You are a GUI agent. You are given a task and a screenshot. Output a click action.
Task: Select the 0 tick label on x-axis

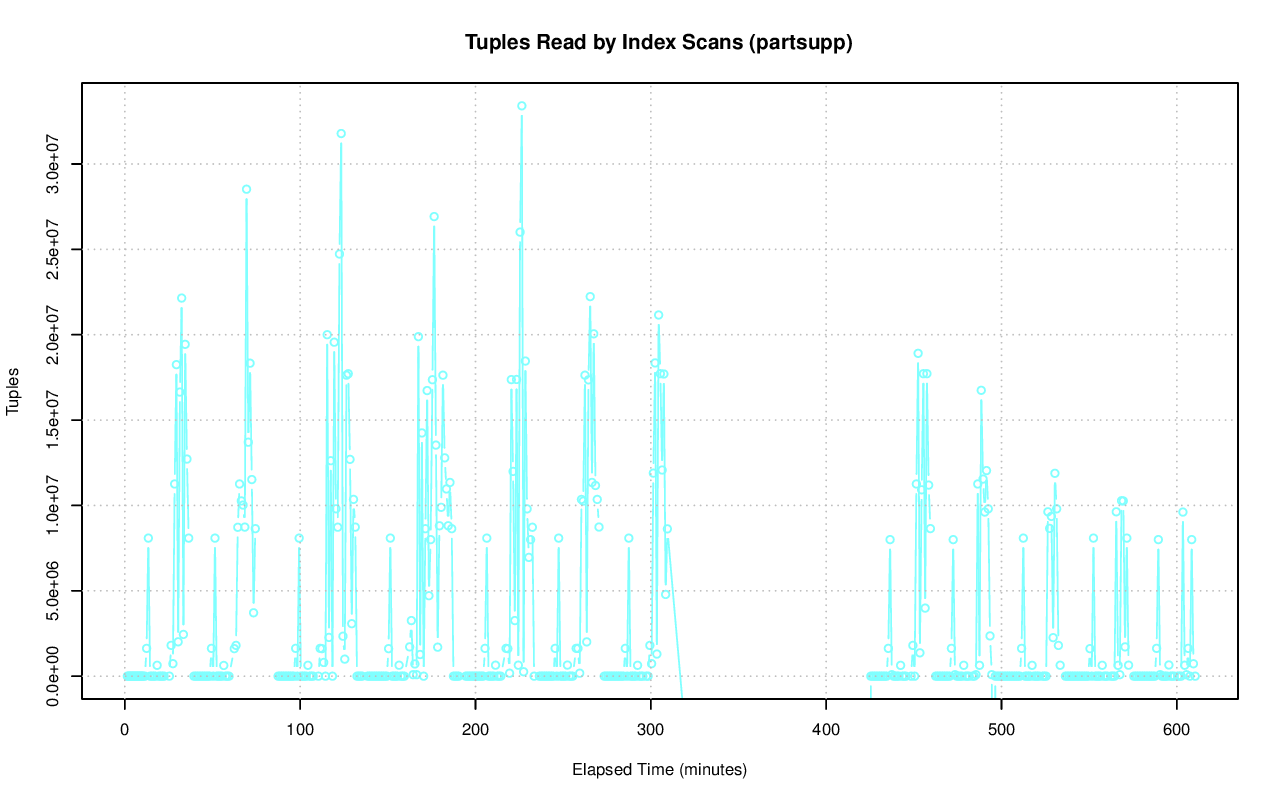[125, 729]
